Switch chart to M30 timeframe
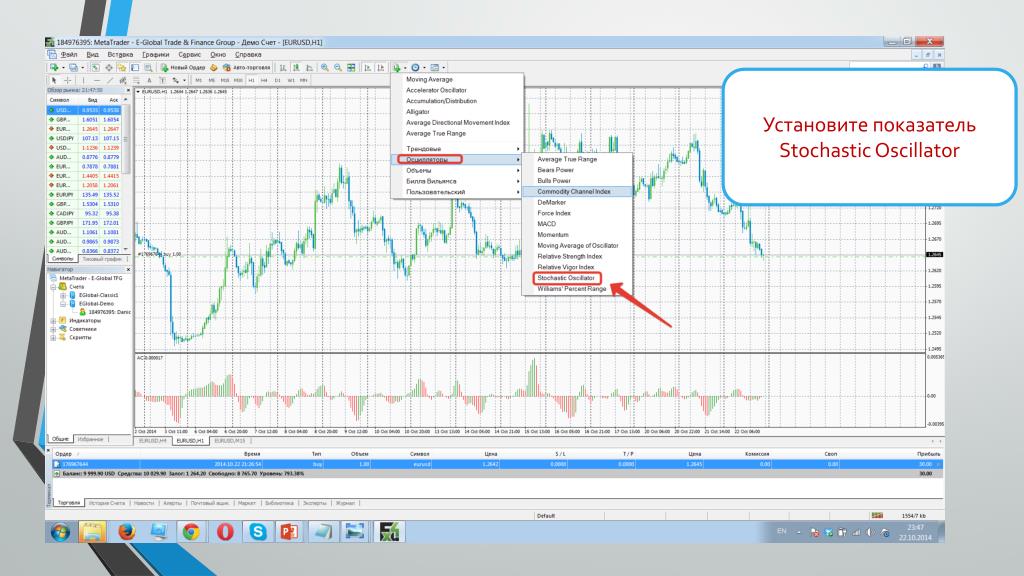 click(238, 80)
